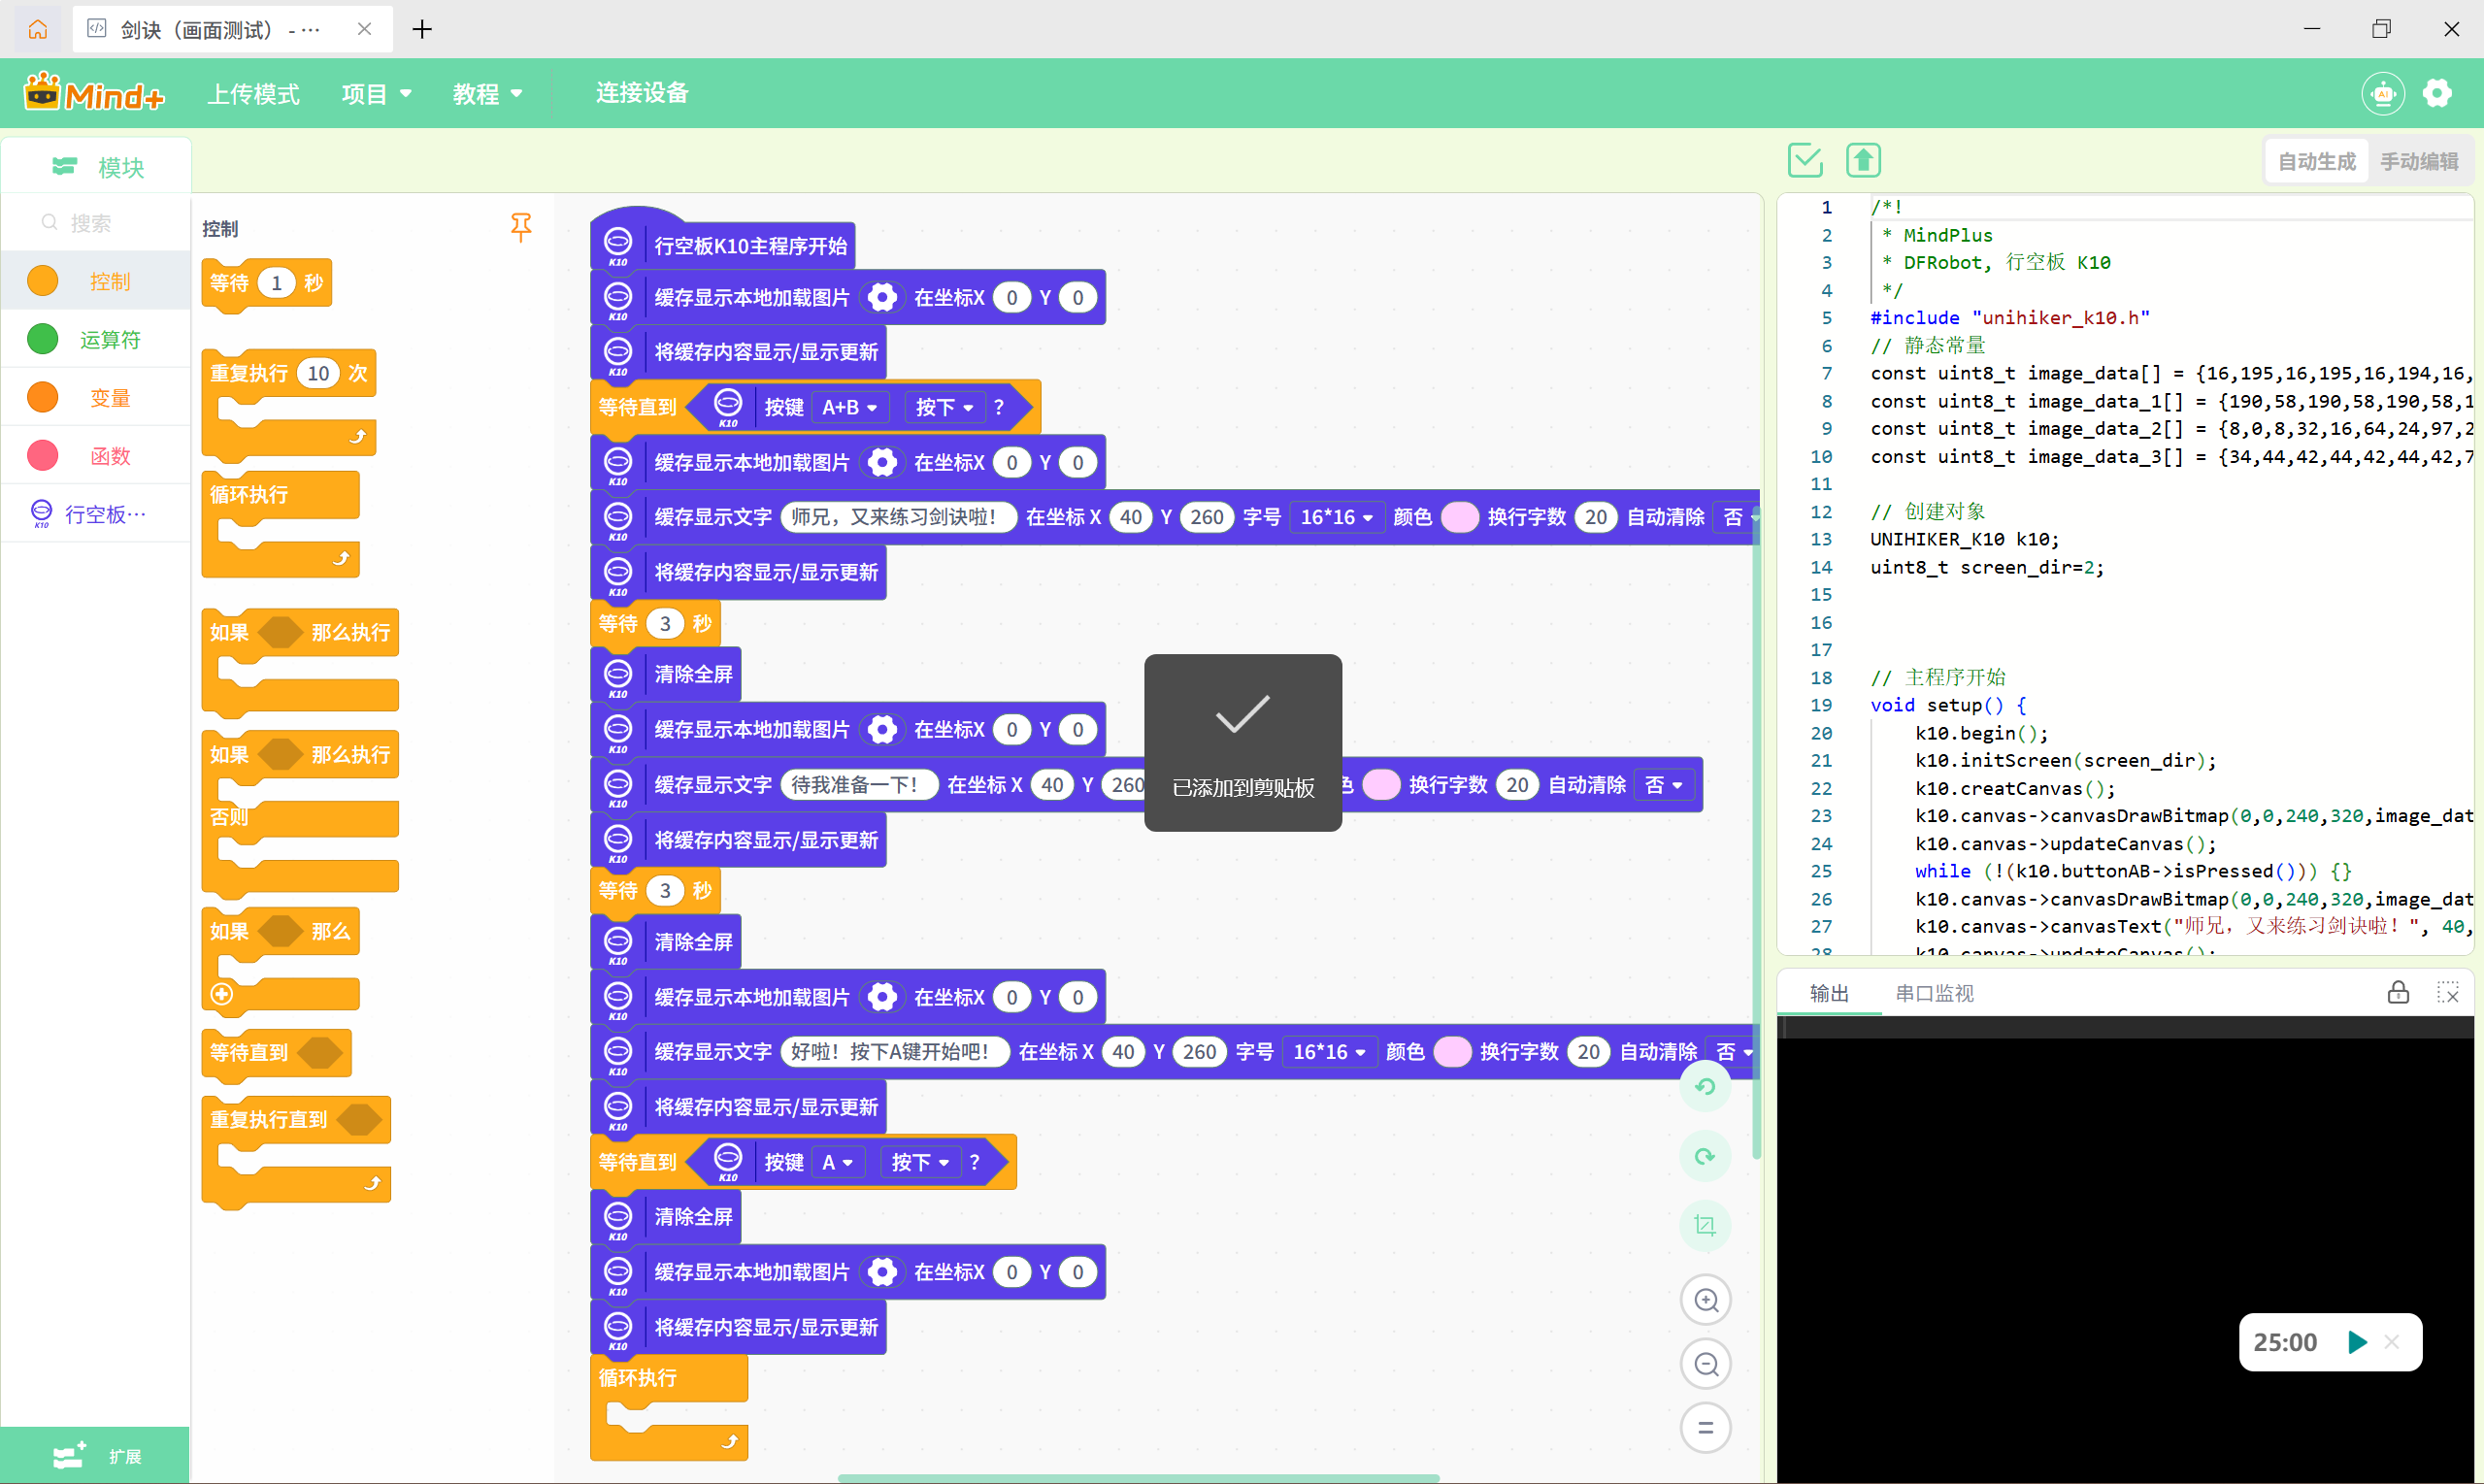Viewport: 2484px width, 1484px height.
Task: Click the redo button on workspace
Action: click(1705, 1157)
